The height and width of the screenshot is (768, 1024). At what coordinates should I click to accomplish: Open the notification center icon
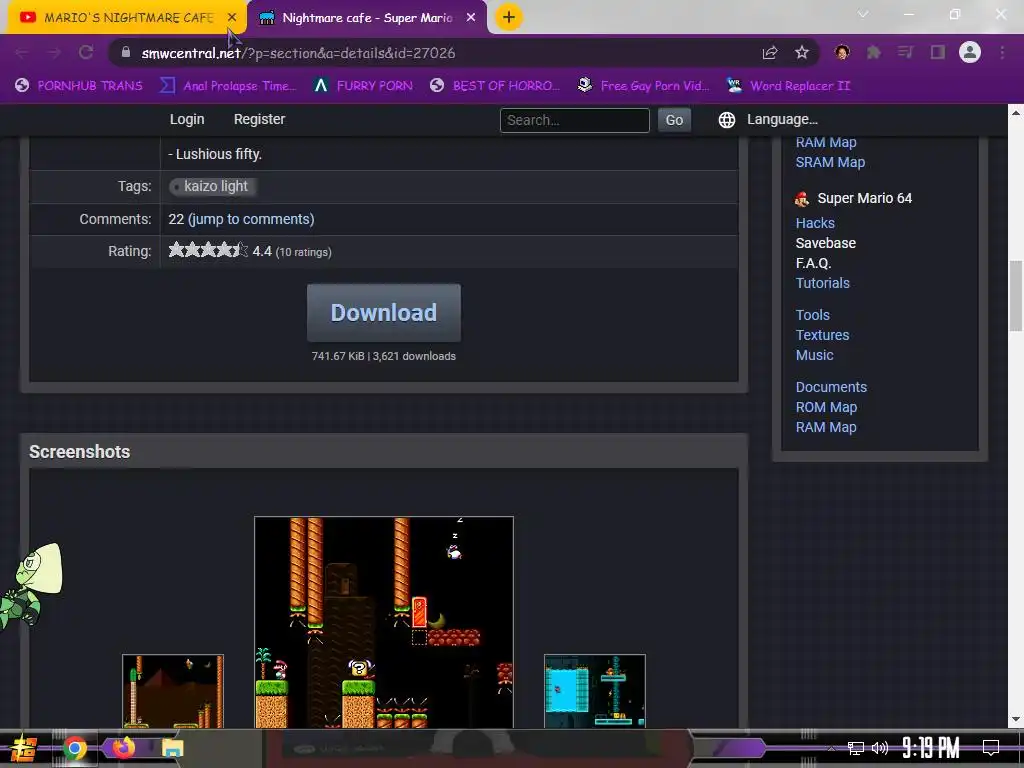tap(991, 748)
